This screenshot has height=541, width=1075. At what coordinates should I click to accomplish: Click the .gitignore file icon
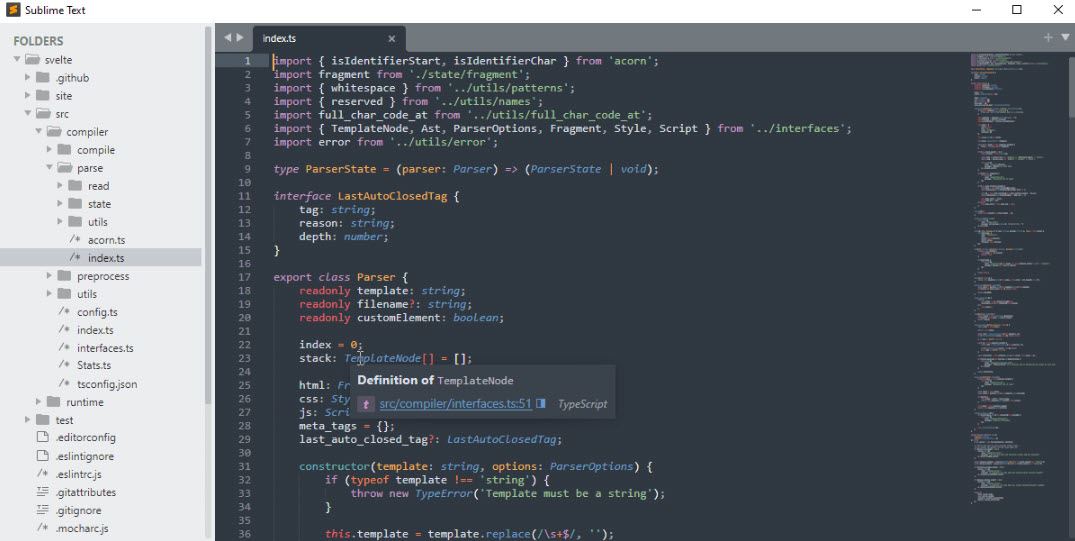coord(43,510)
